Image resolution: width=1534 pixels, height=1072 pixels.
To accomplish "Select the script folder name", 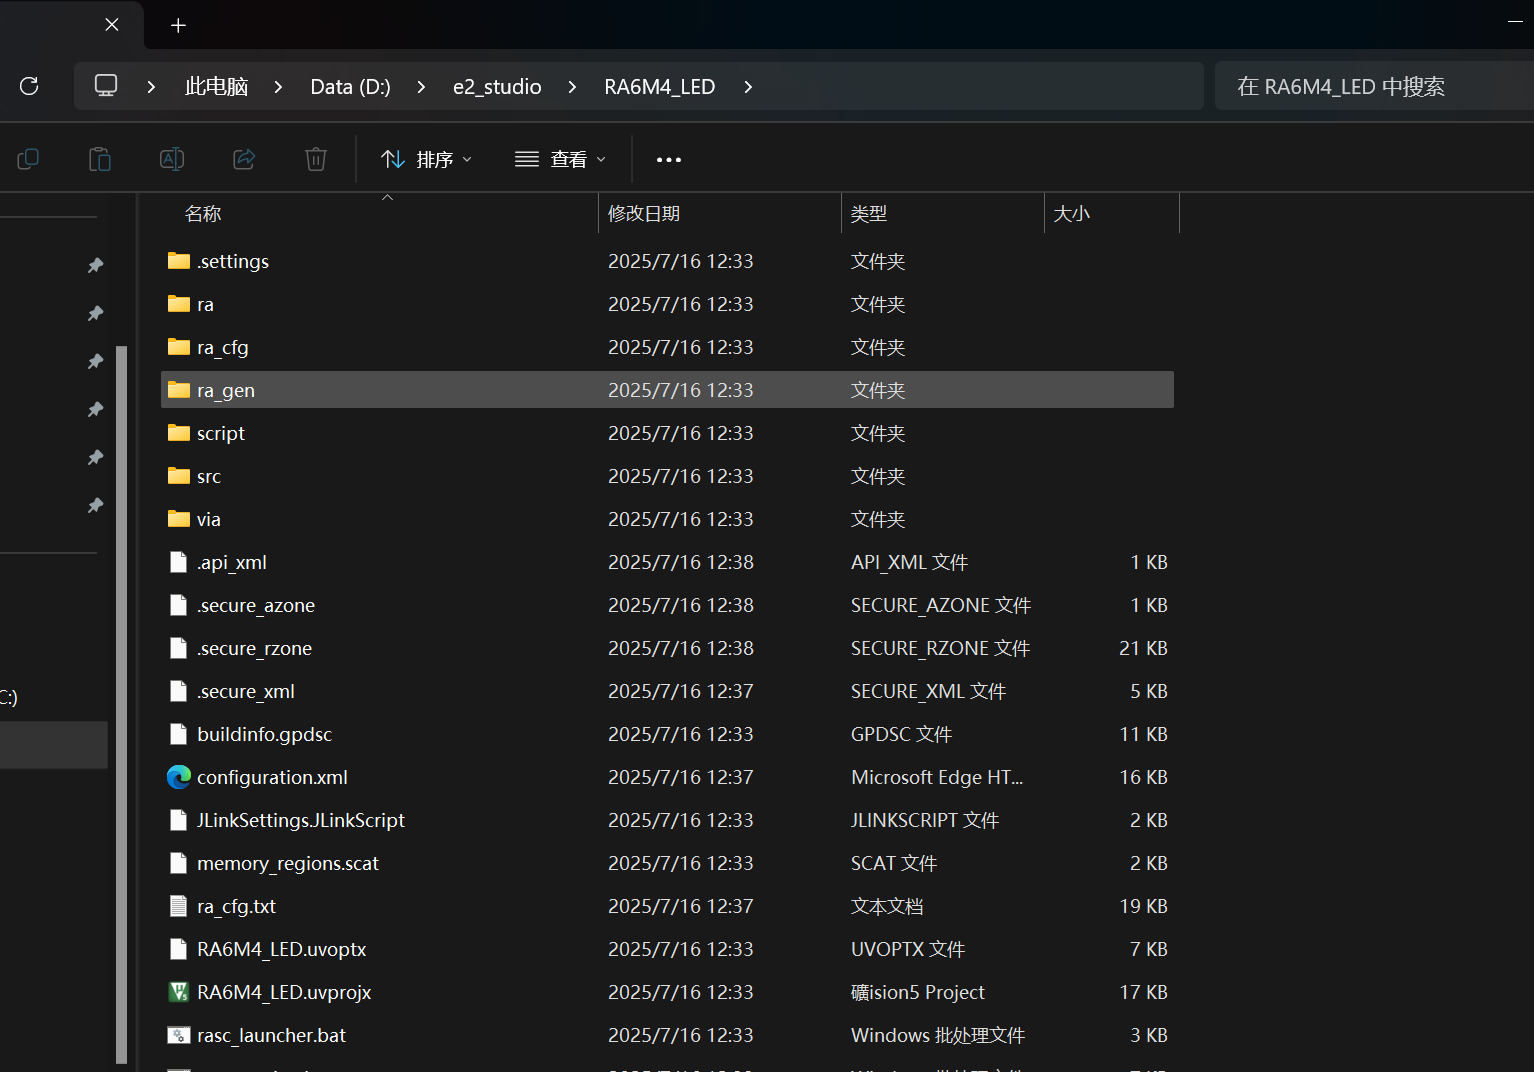I will coord(221,433).
